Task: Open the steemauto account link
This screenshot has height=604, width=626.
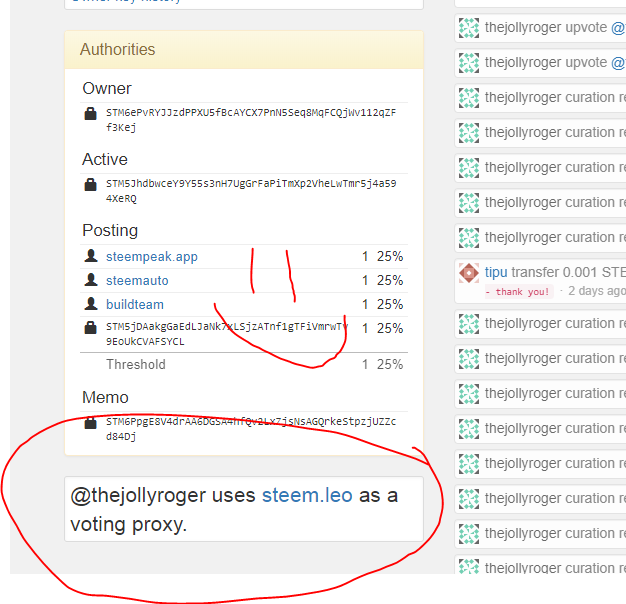Action: (x=137, y=281)
